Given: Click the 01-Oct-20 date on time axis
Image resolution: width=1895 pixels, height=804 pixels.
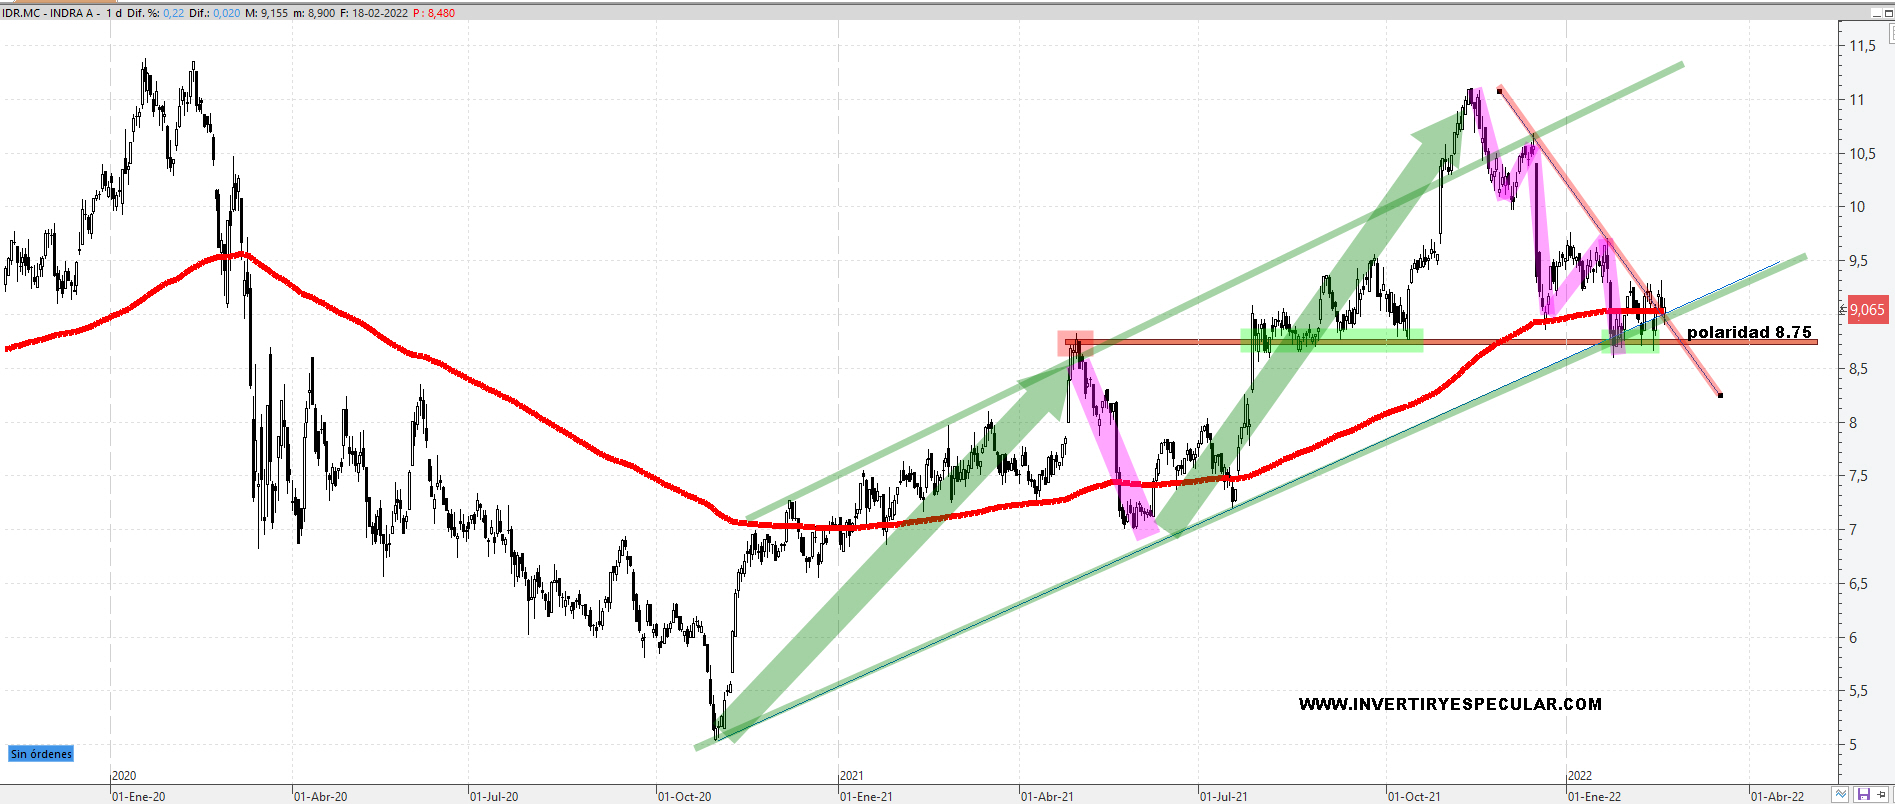Looking at the screenshot, I should click(x=685, y=796).
